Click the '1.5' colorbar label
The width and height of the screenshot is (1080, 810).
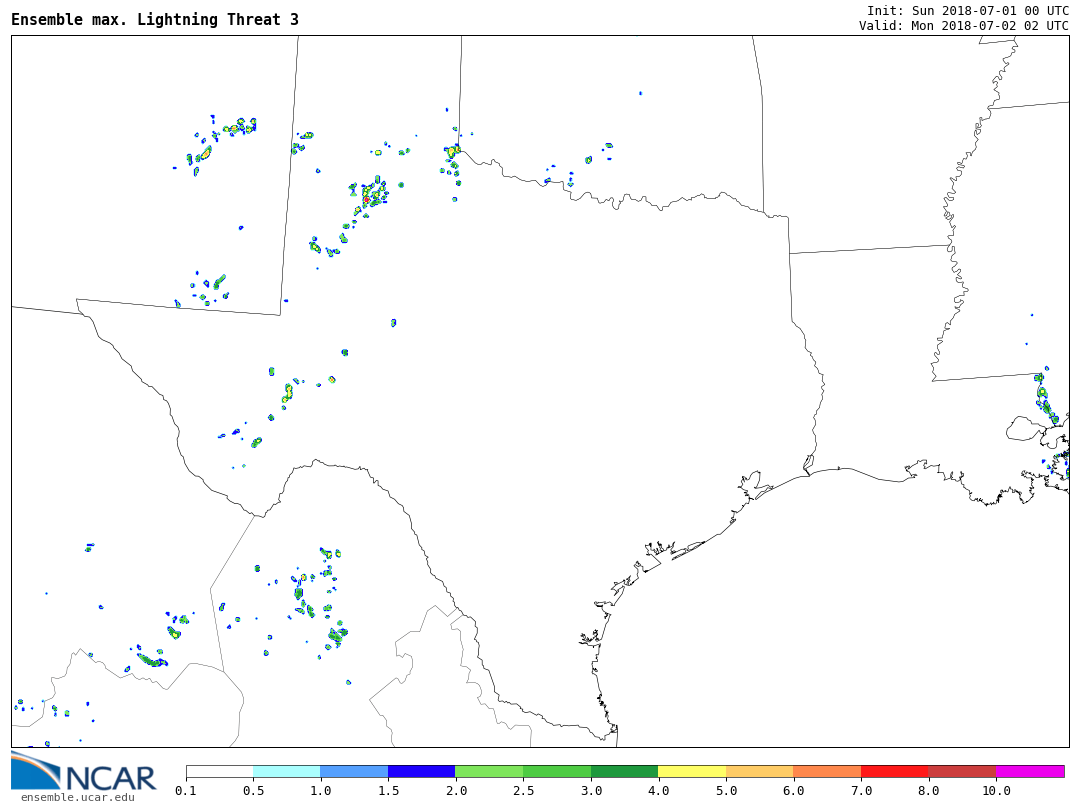coord(388,791)
